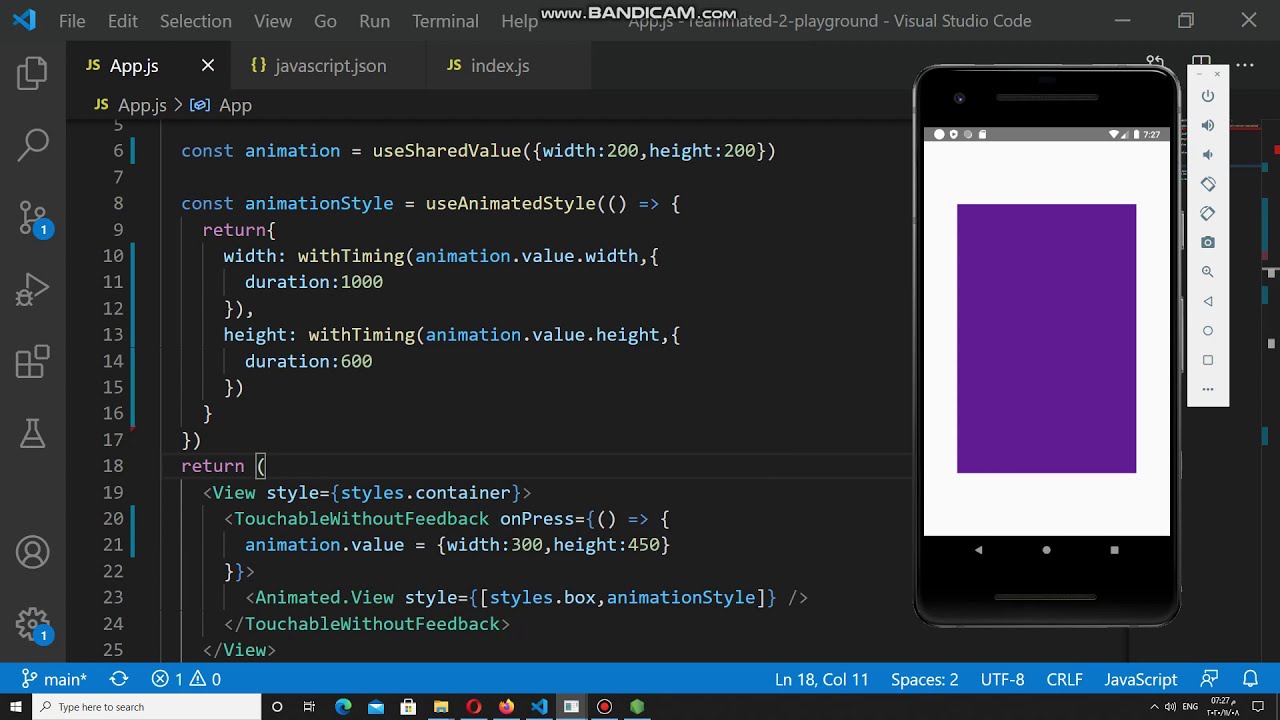Open the Run menu
This screenshot has width=1280, height=720.
point(375,21)
